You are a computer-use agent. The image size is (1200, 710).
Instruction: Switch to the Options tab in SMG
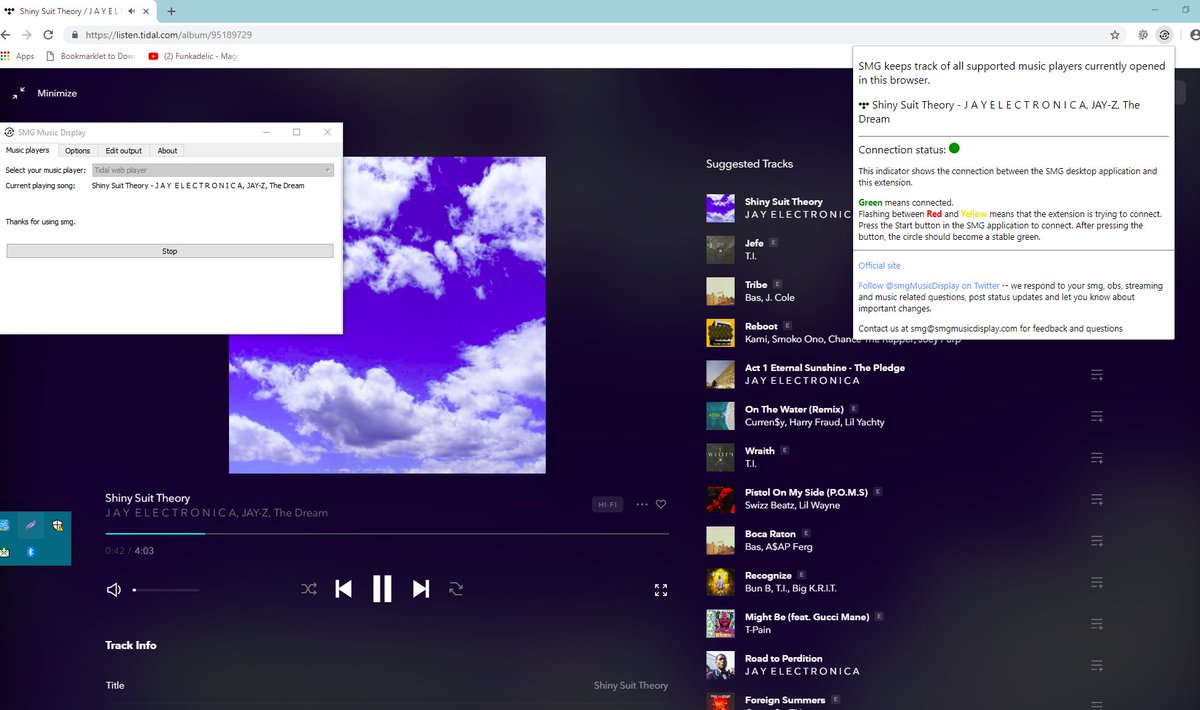point(77,150)
